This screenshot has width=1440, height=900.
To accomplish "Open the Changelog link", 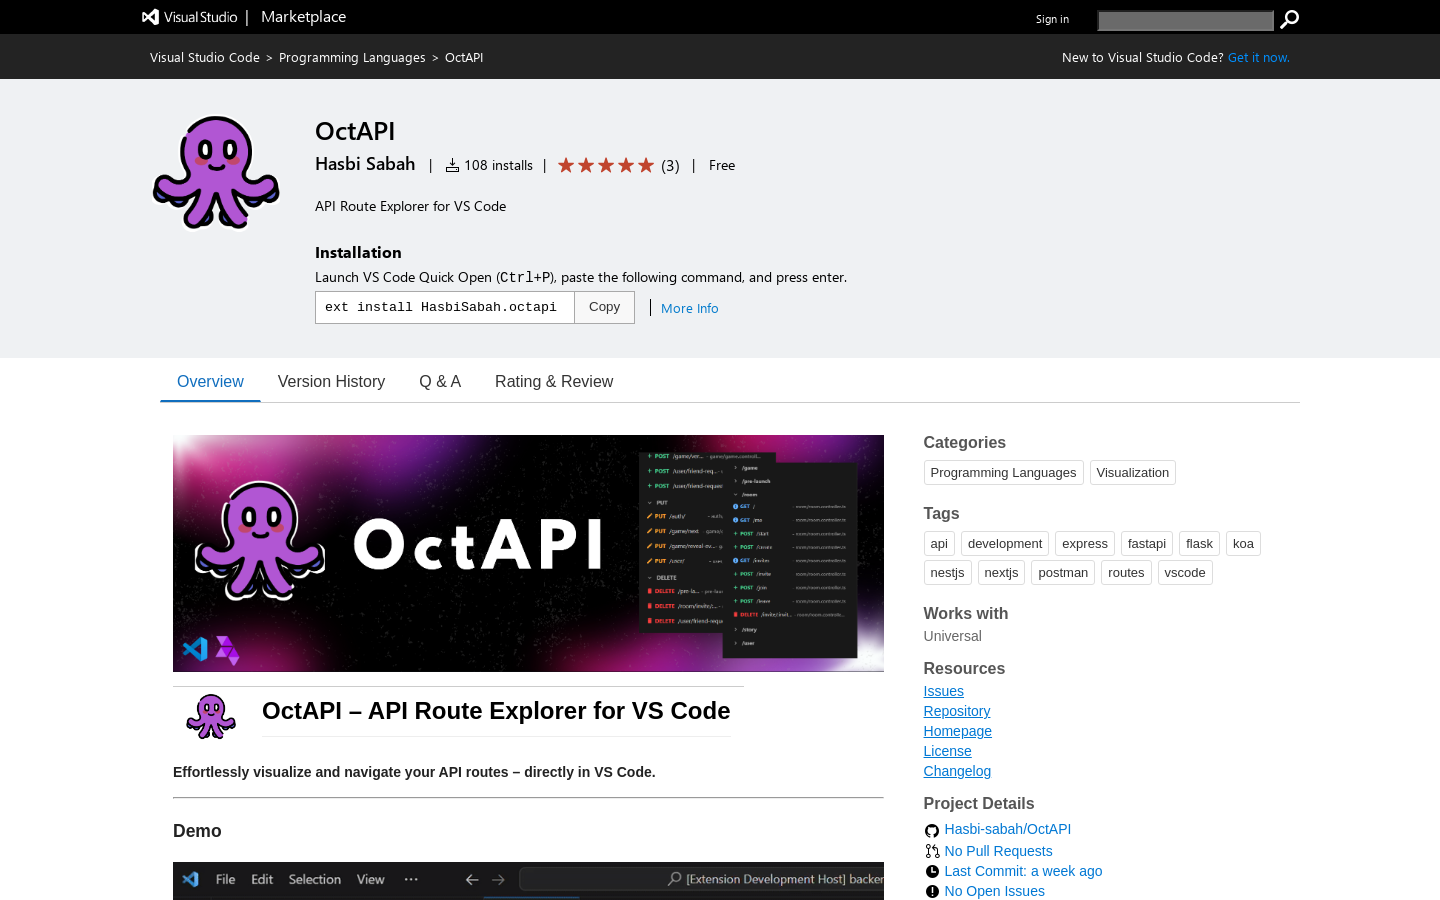I will click(957, 771).
